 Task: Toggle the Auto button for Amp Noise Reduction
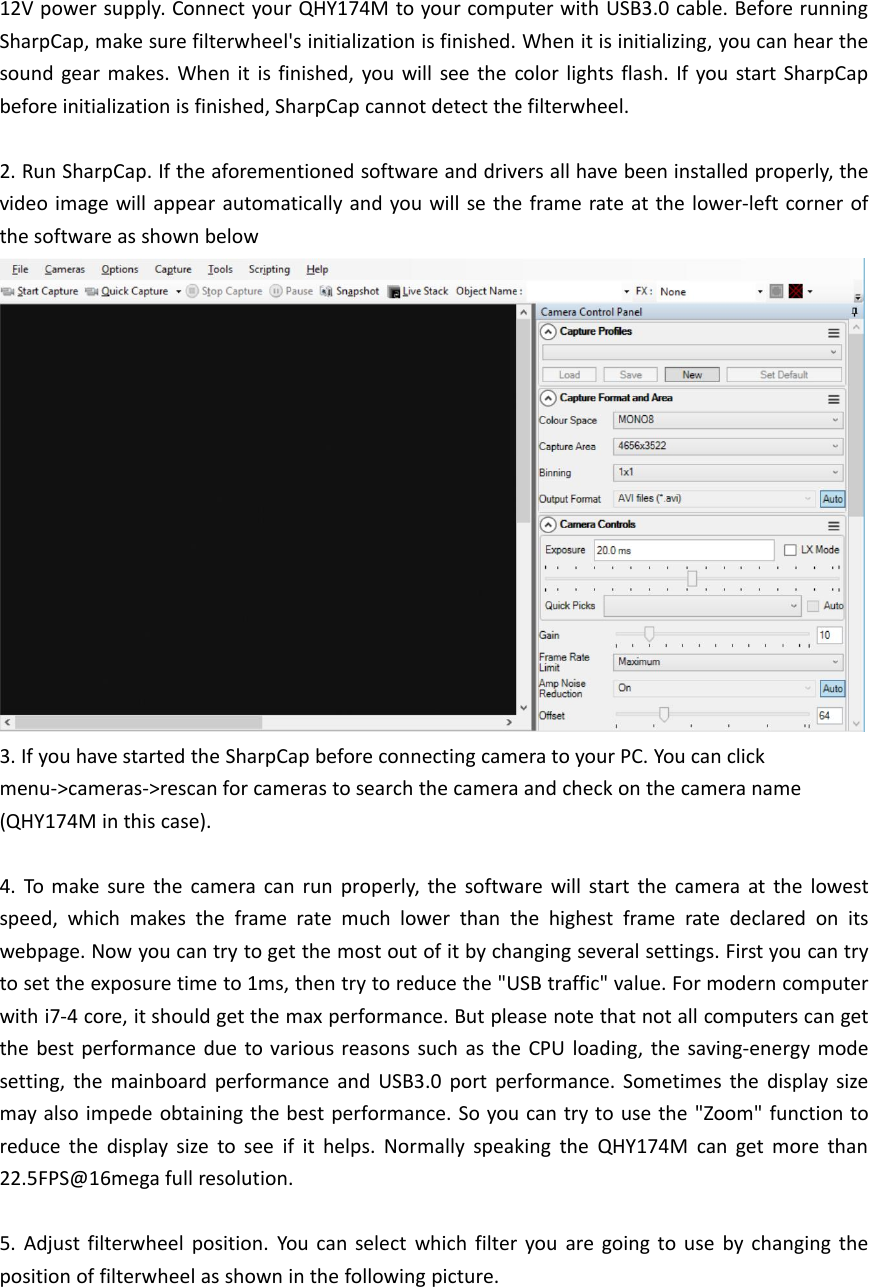tap(832, 689)
